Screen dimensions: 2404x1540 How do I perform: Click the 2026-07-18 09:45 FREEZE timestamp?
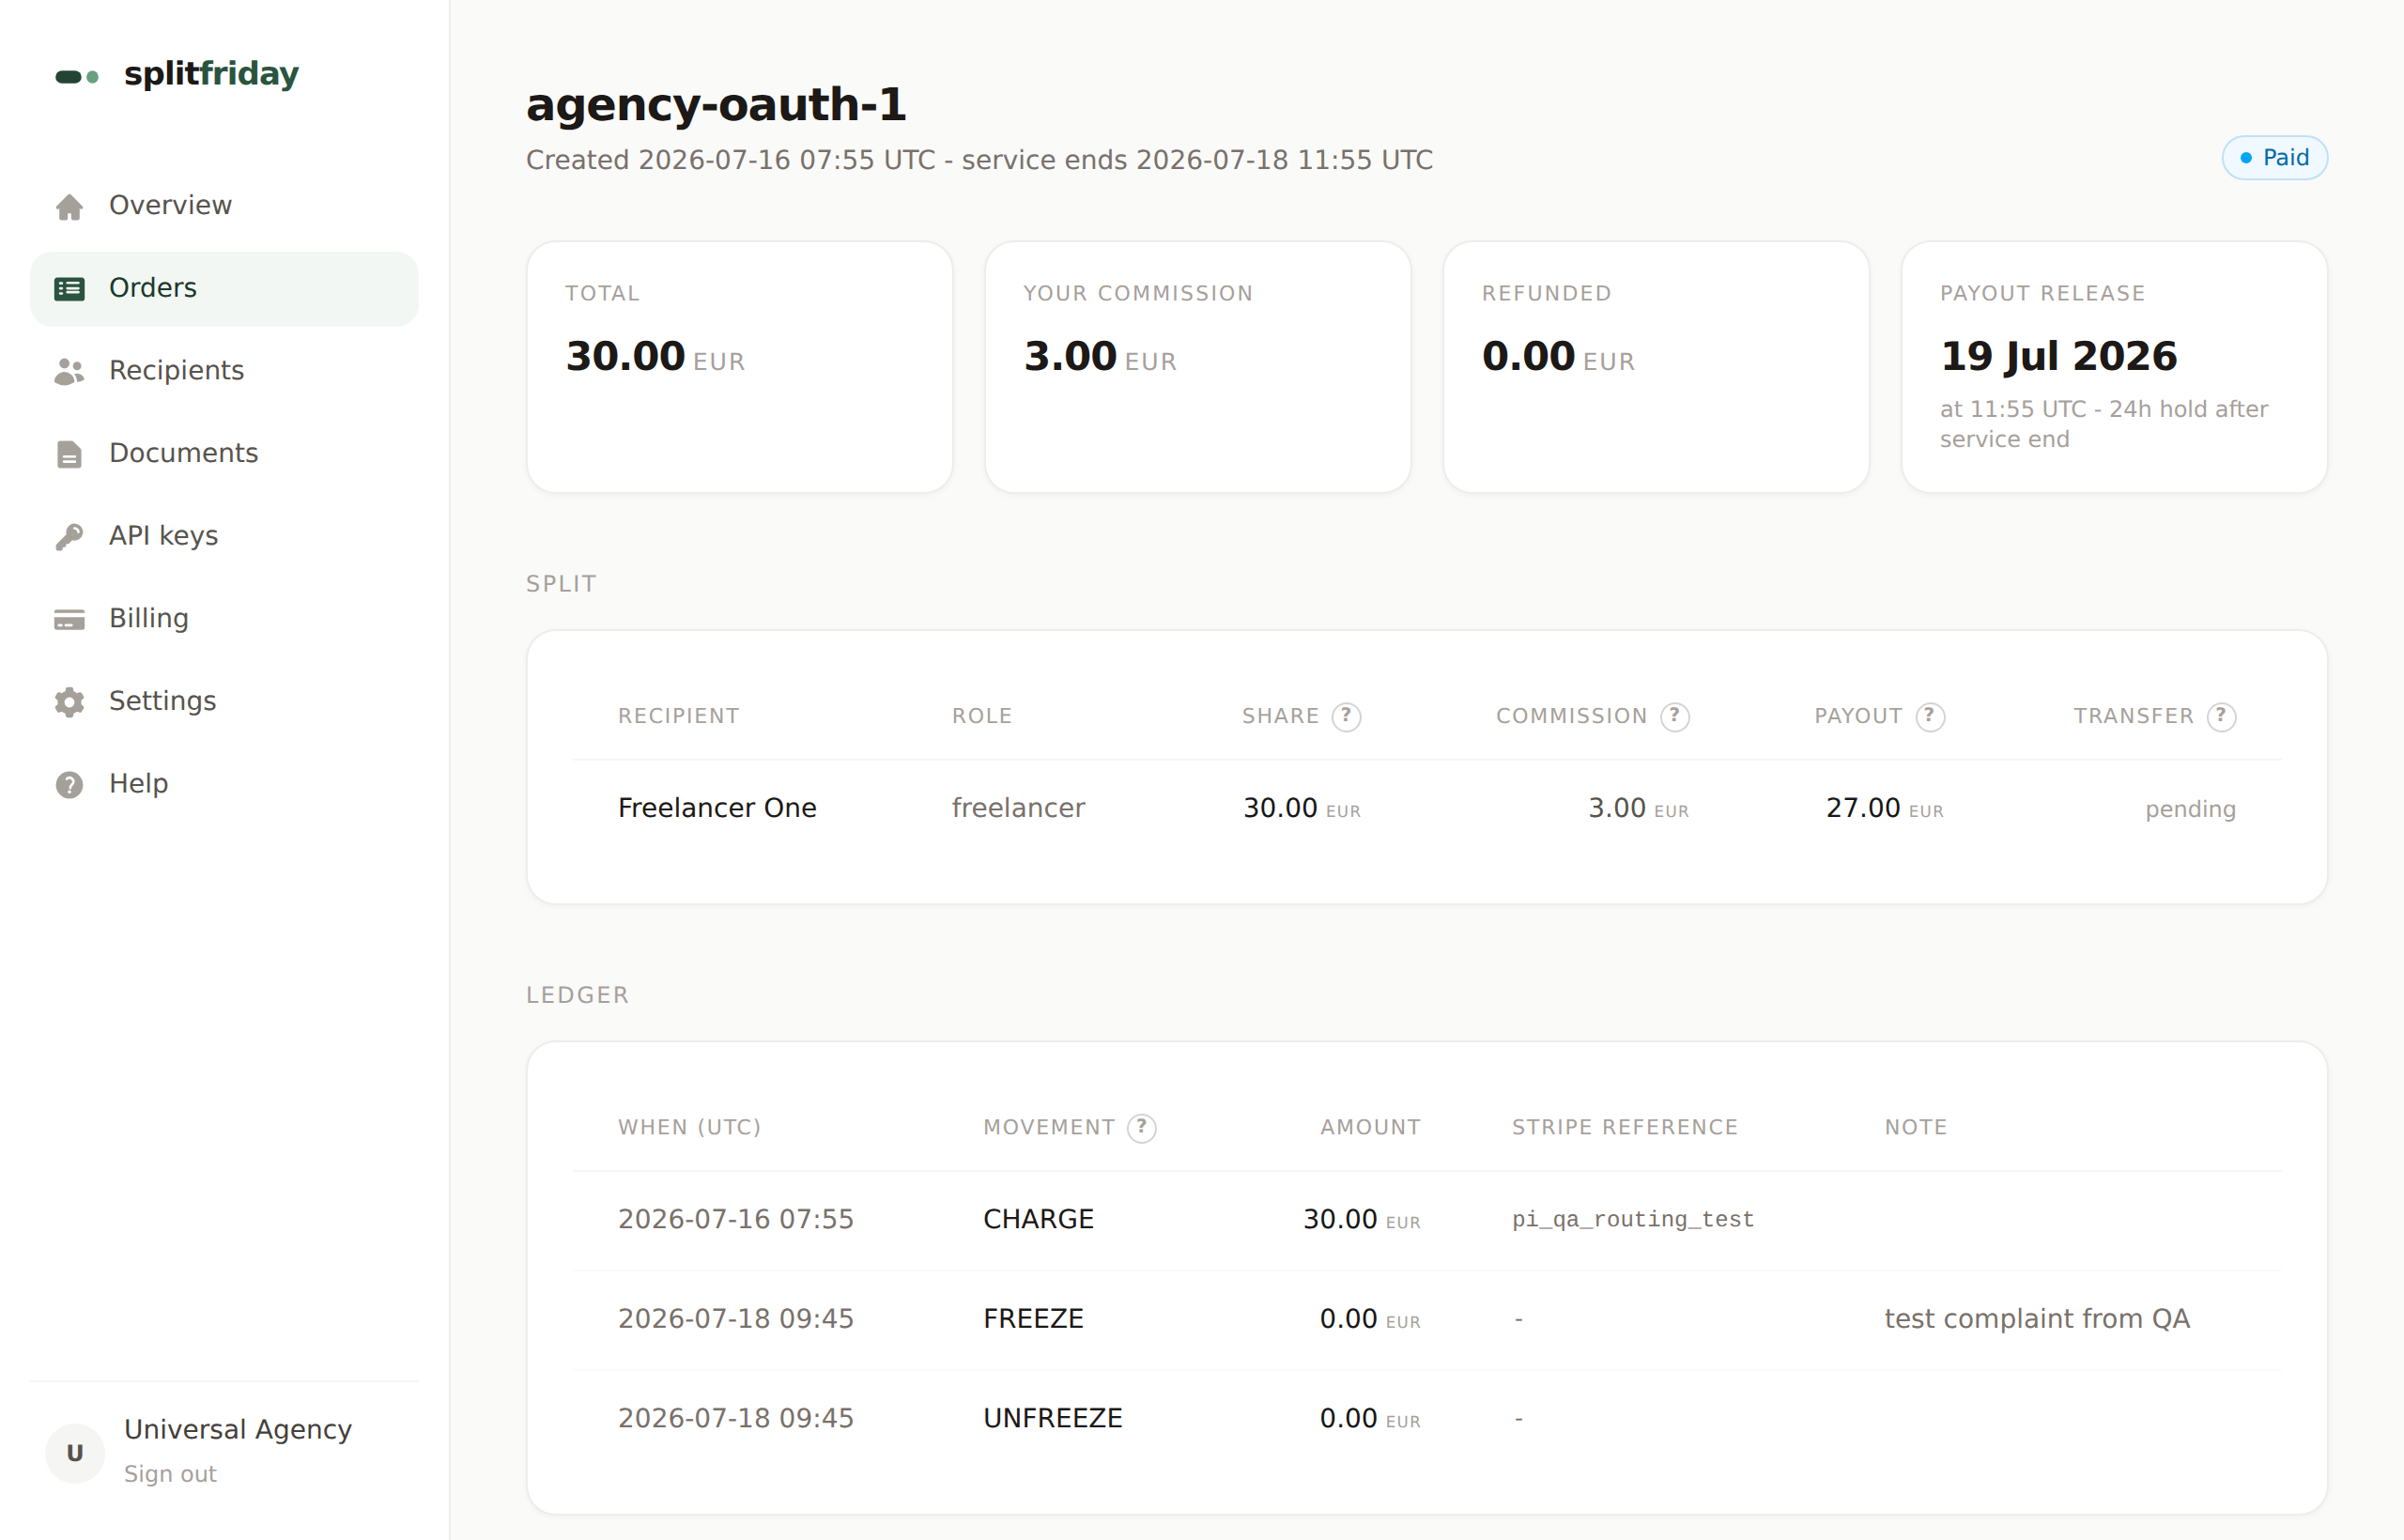(x=736, y=1319)
